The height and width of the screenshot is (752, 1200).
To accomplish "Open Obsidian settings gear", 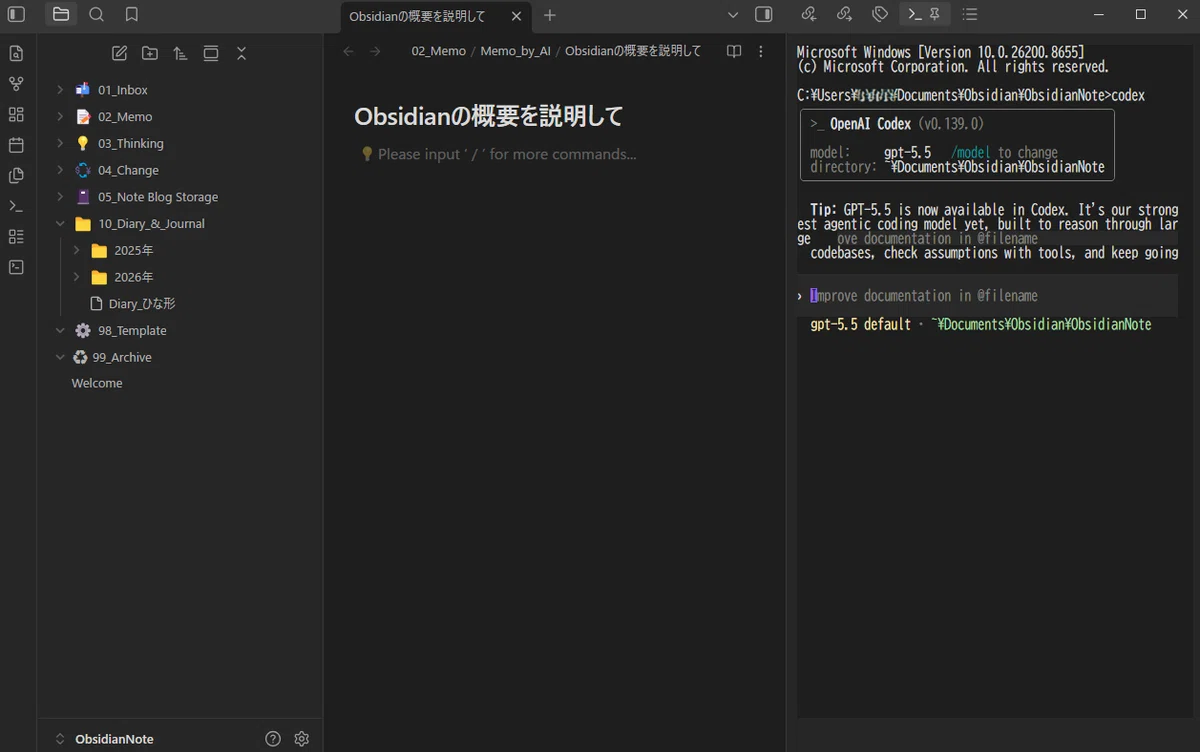I will click(302, 739).
